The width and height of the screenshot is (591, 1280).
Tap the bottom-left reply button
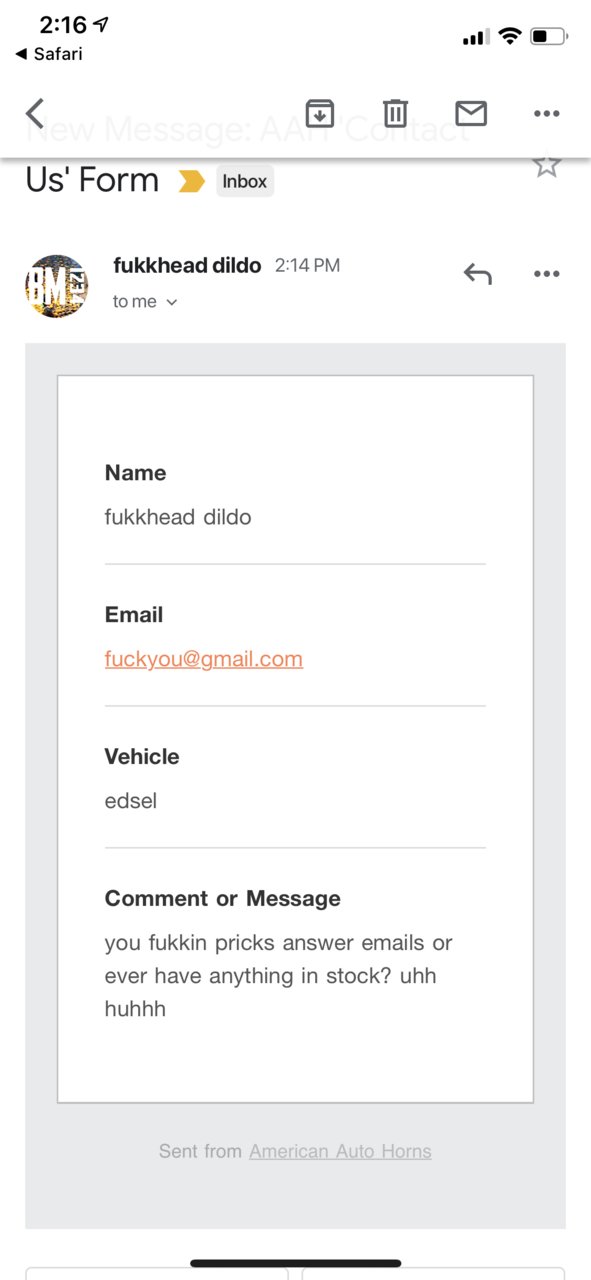156,1273
